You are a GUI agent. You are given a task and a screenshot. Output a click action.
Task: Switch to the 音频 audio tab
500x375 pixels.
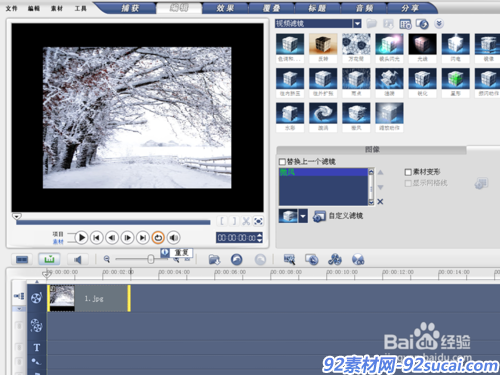(363, 8)
